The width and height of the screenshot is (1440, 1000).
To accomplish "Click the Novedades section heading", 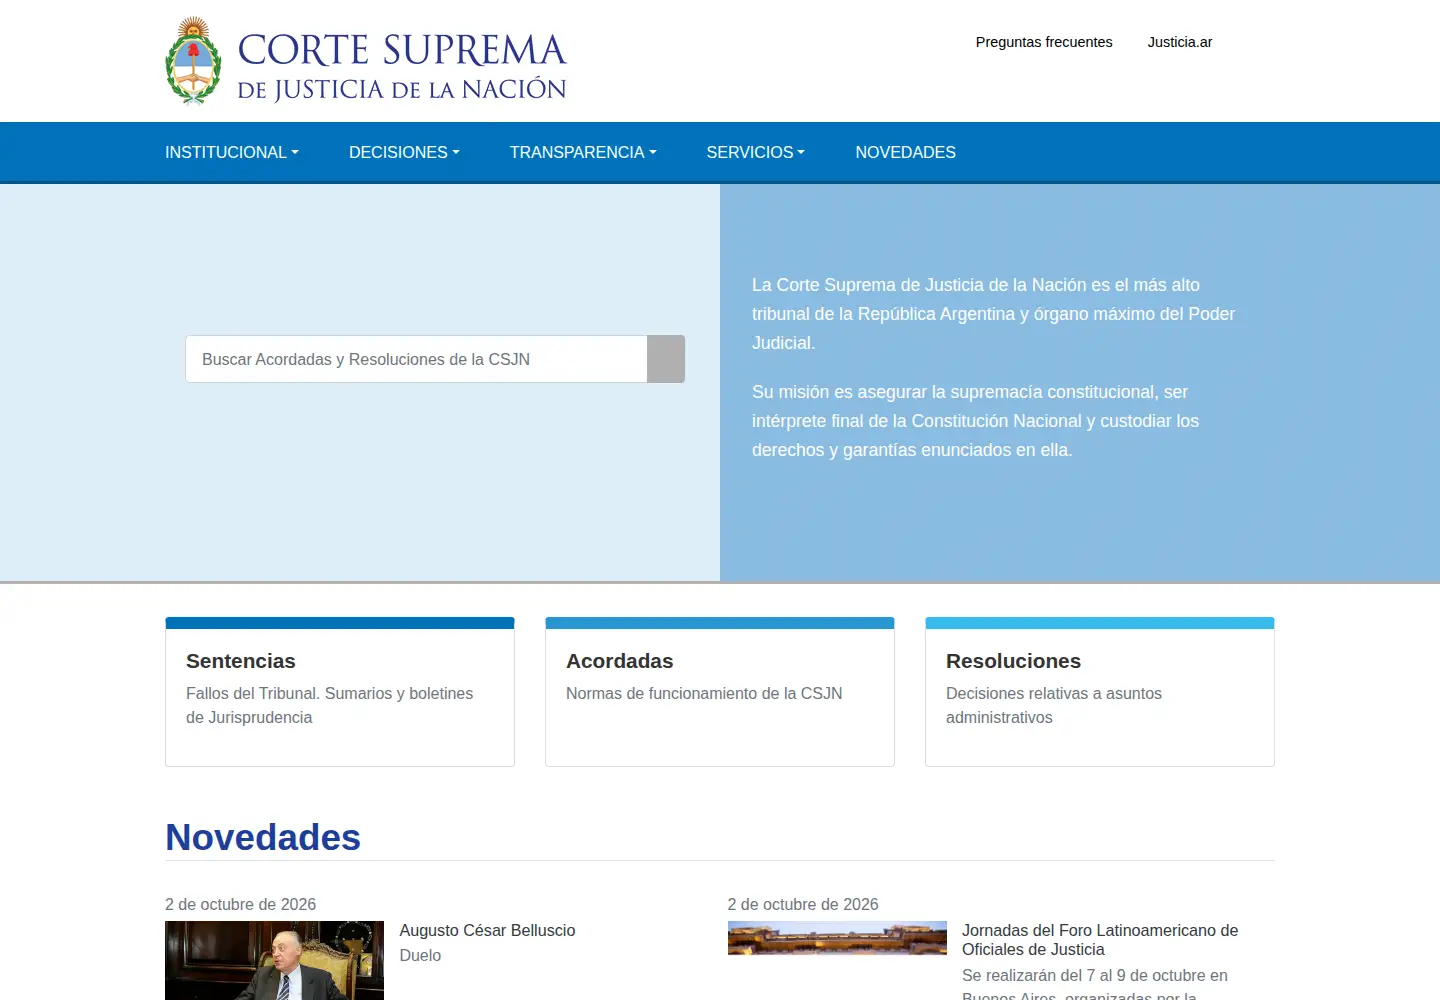I will pyautogui.click(x=263, y=837).
